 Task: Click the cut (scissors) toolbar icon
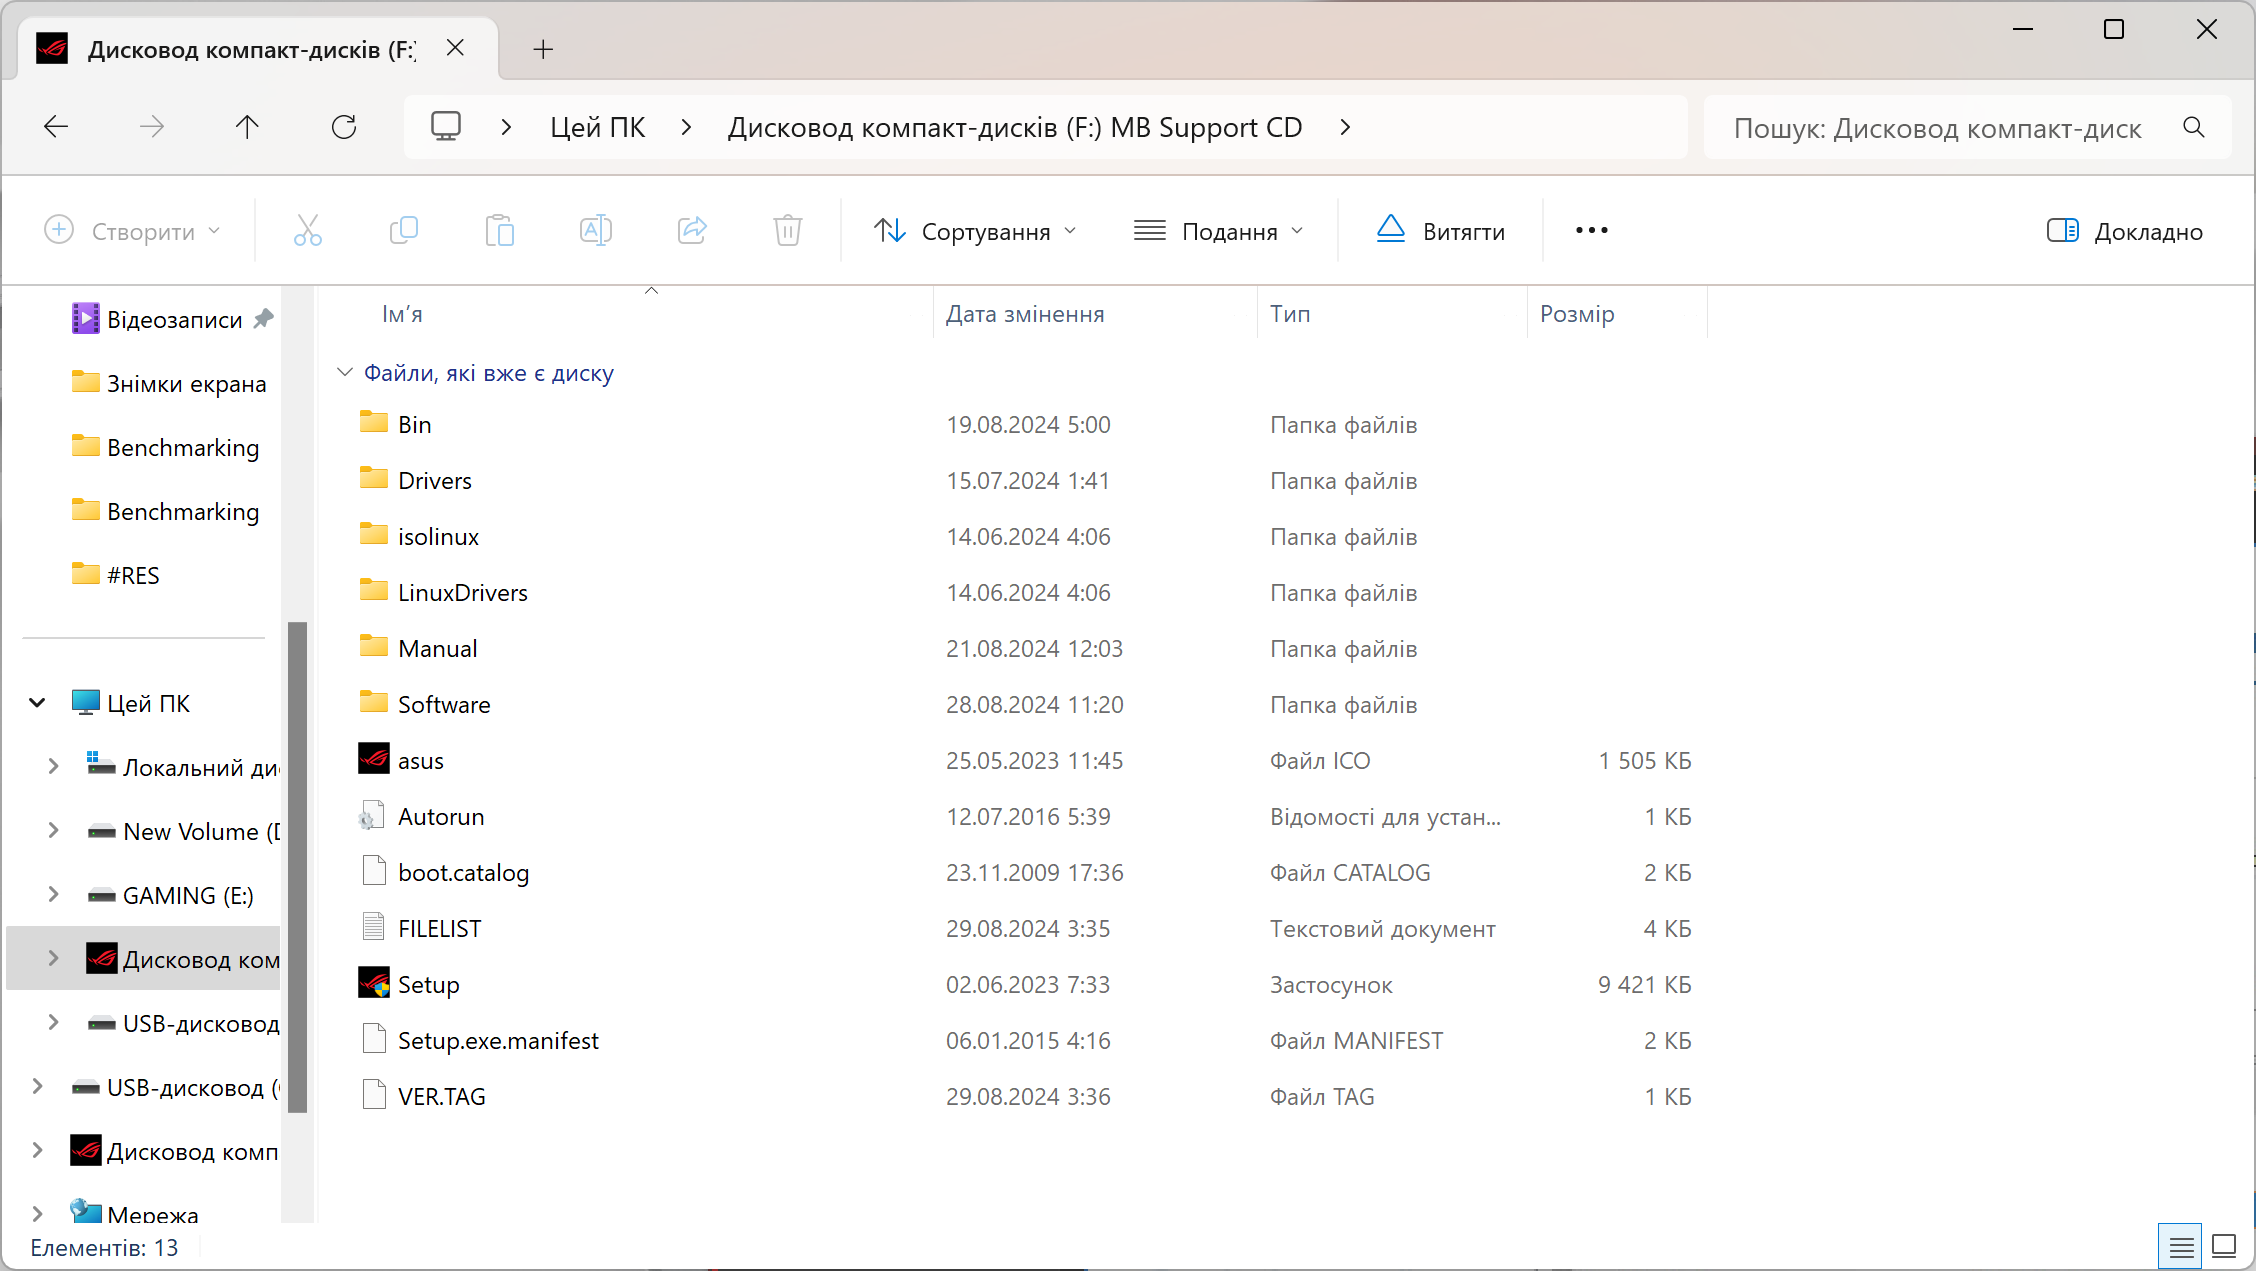(307, 229)
